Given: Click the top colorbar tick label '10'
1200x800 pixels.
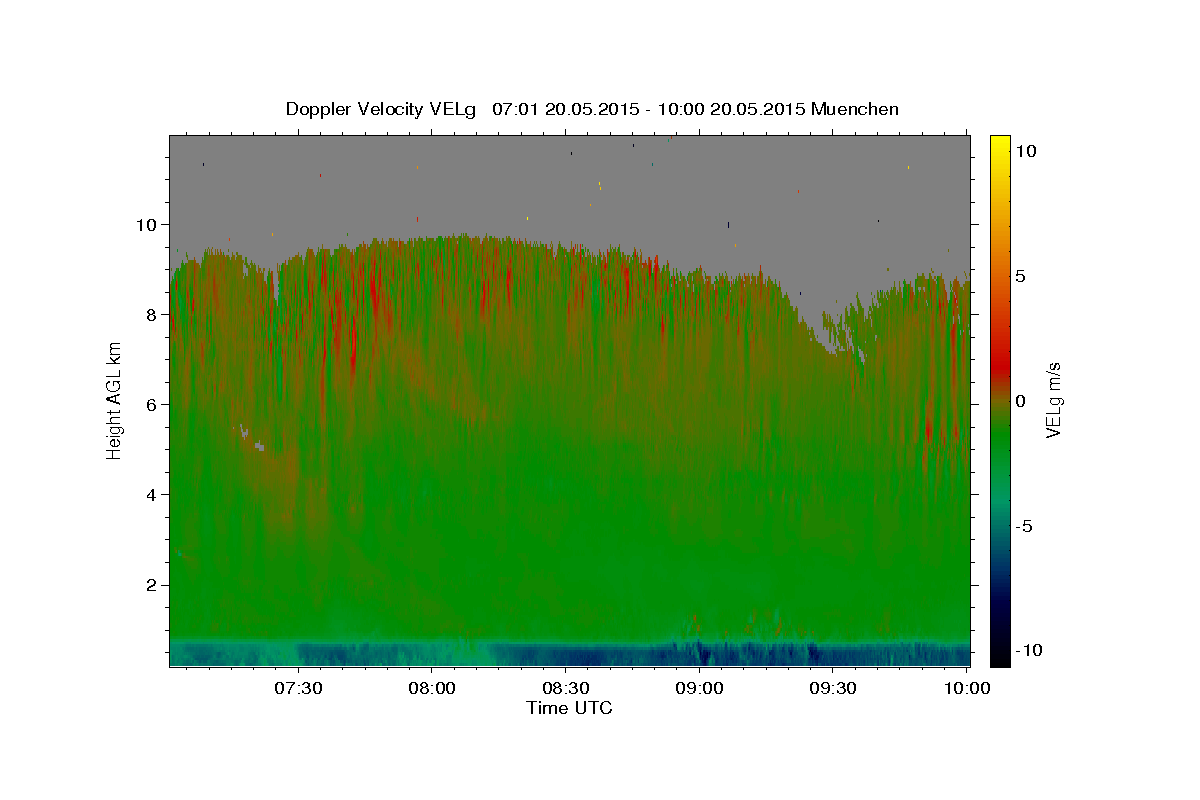Looking at the screenshot, I should click(x=1026, y=151).
